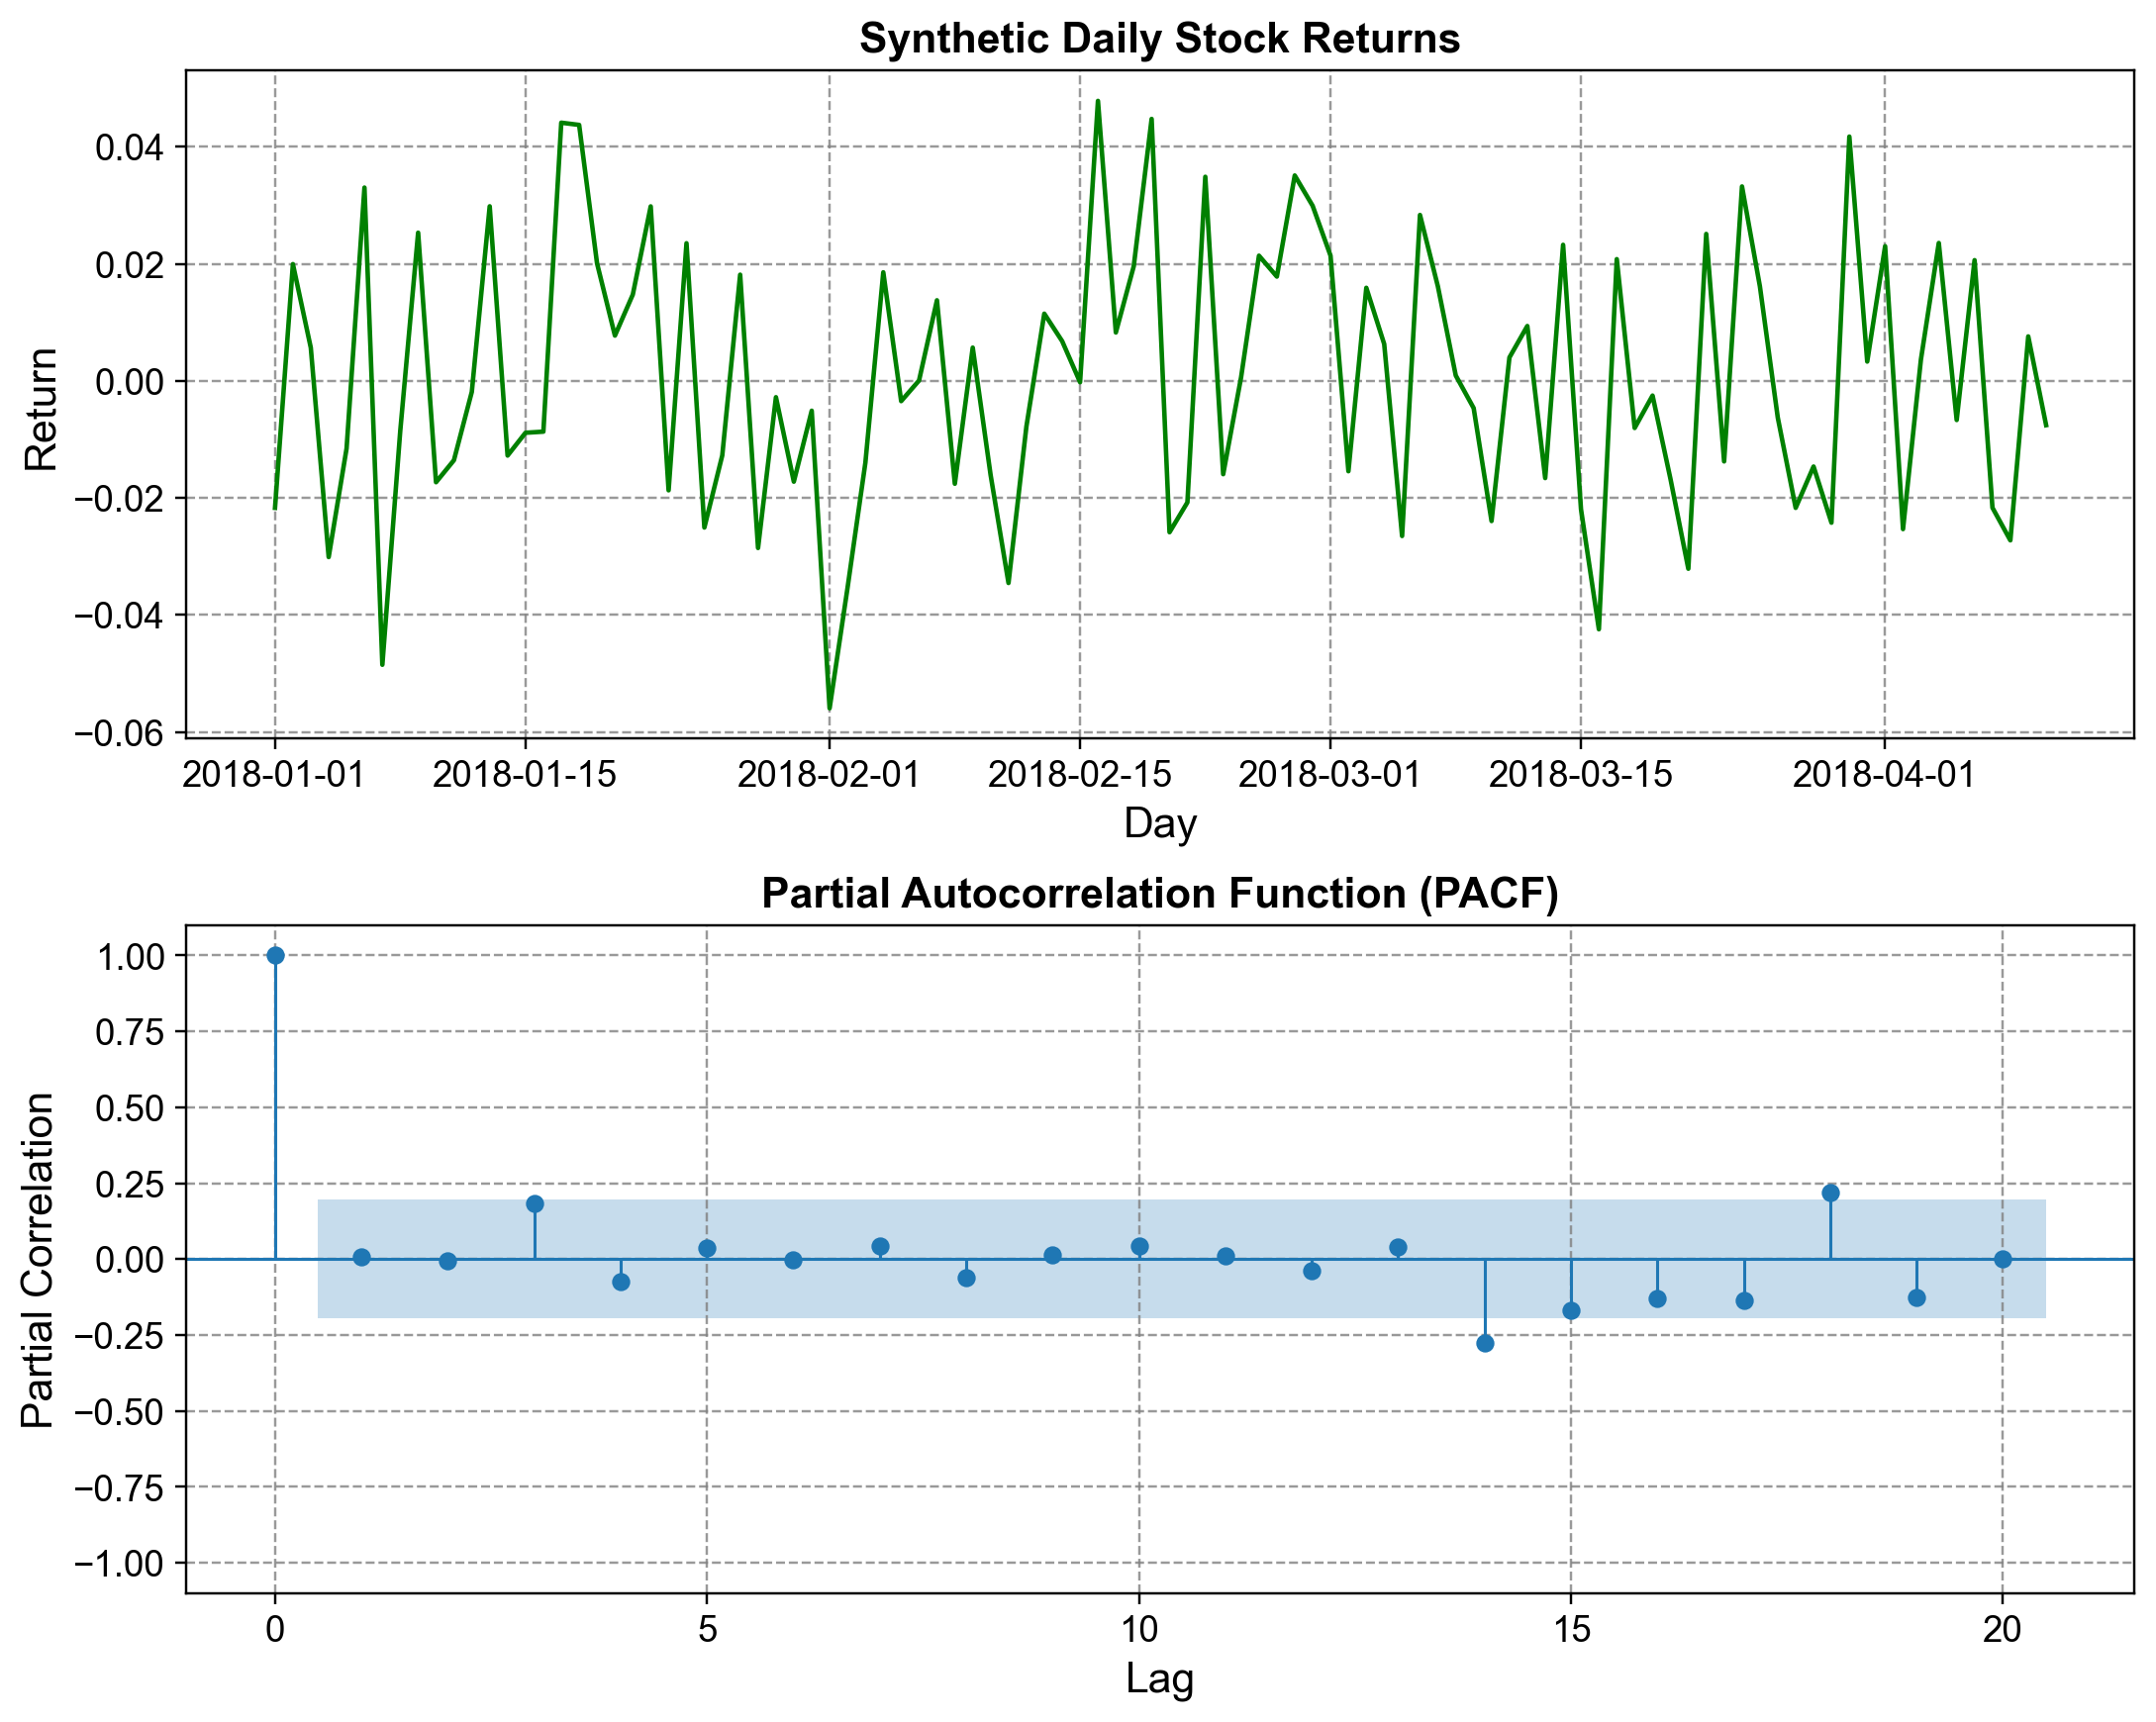2156x1722 pixels.
Task: Click the PACF marker at lag 10
Action: point(1139,1247)
